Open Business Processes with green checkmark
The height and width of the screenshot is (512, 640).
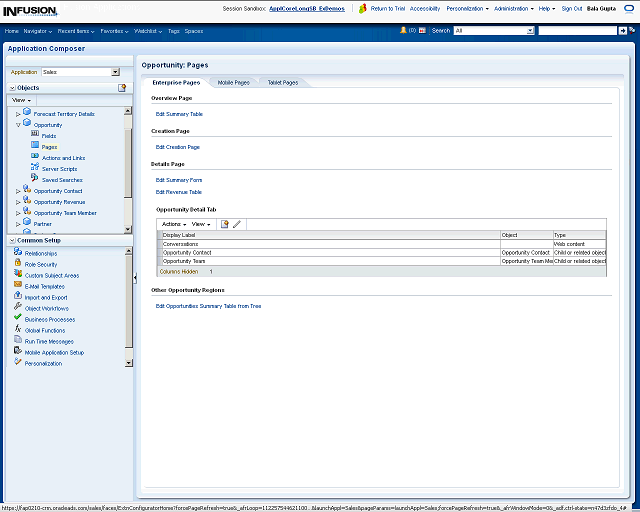(x=49, y=319)
